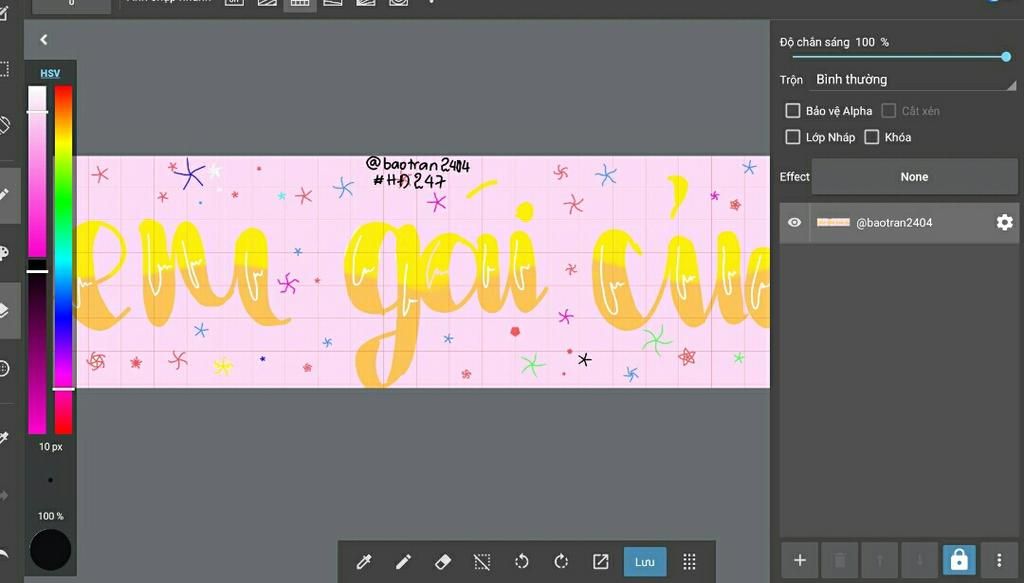Click the rainbow hue strip

pos(63,260)
